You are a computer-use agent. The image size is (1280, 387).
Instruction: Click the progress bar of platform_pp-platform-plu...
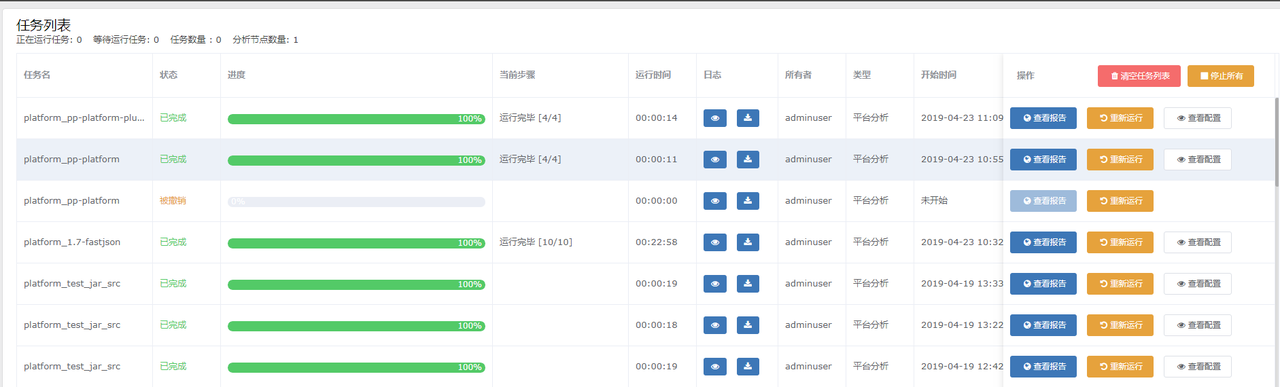[x=356, y=118]
